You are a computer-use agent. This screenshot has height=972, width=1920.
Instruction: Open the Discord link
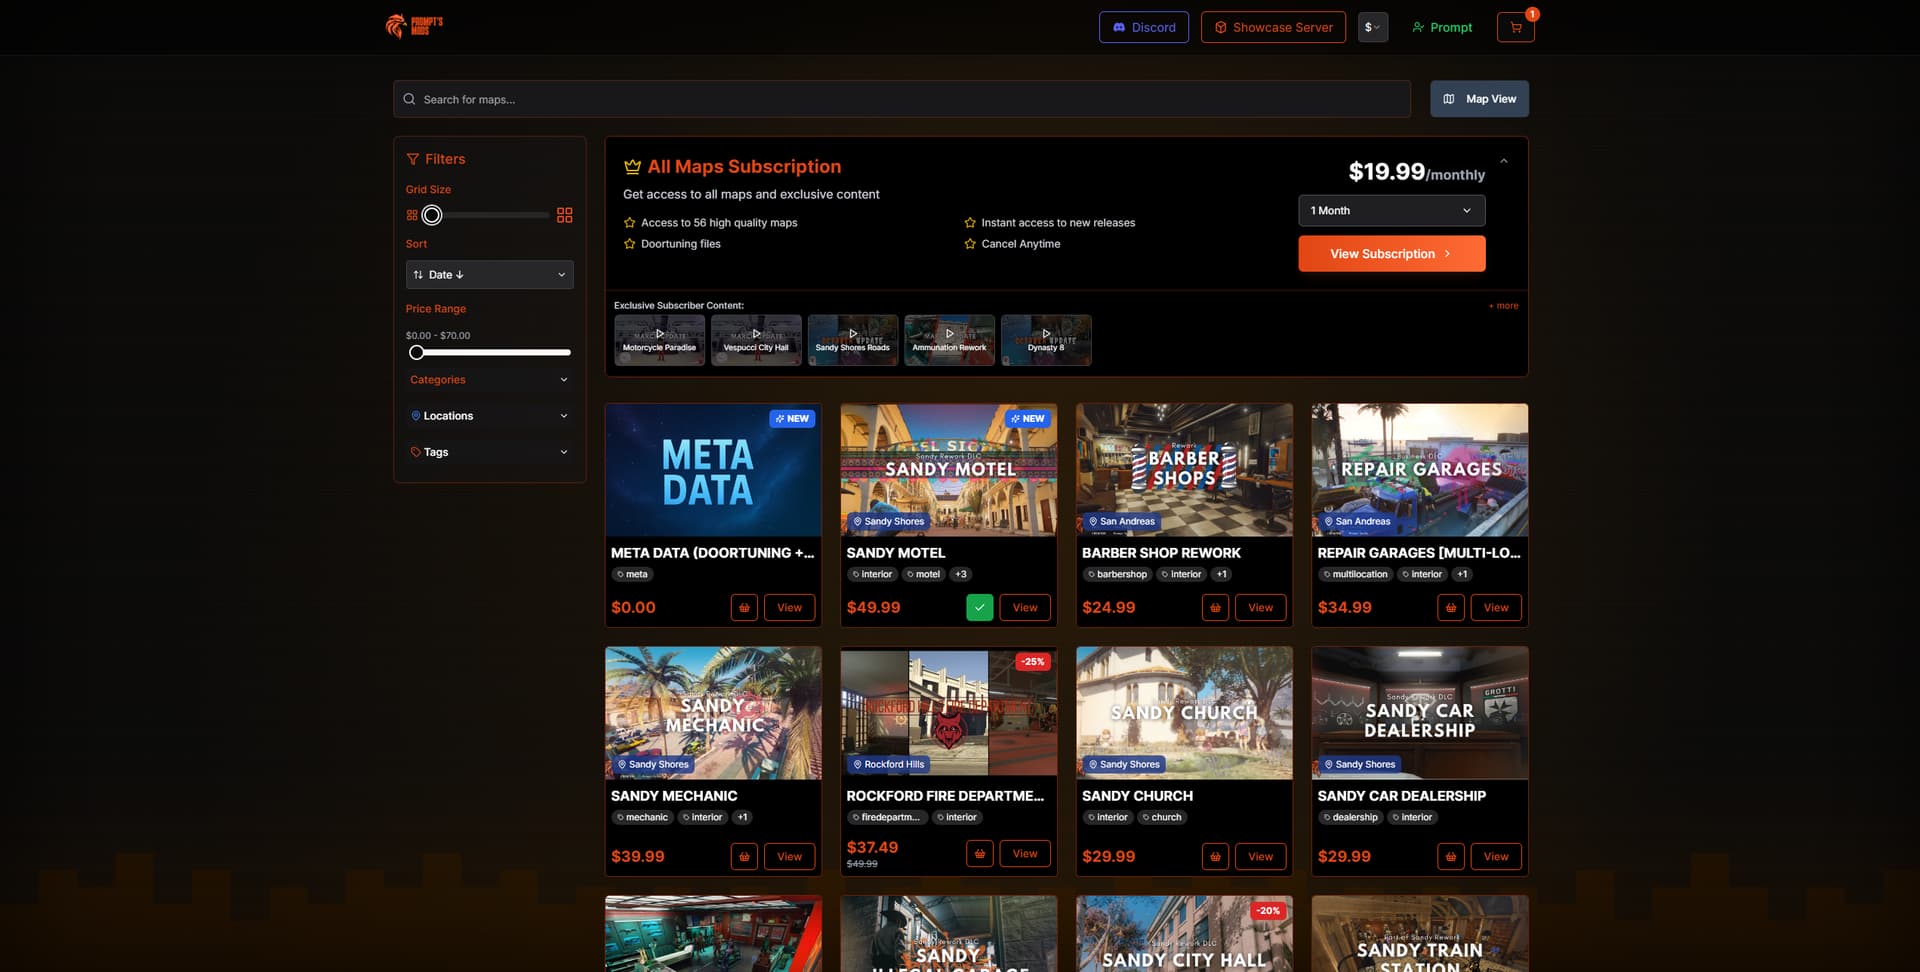[1144, 27]
